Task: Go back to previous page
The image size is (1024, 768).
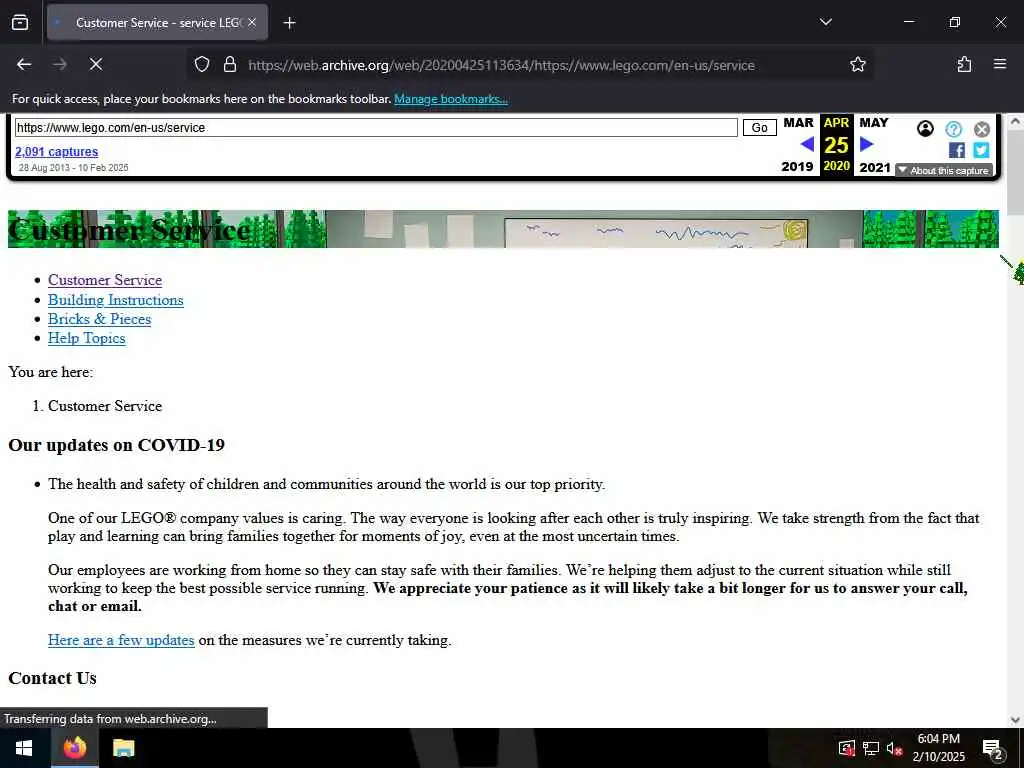Action: pos(24,64)
